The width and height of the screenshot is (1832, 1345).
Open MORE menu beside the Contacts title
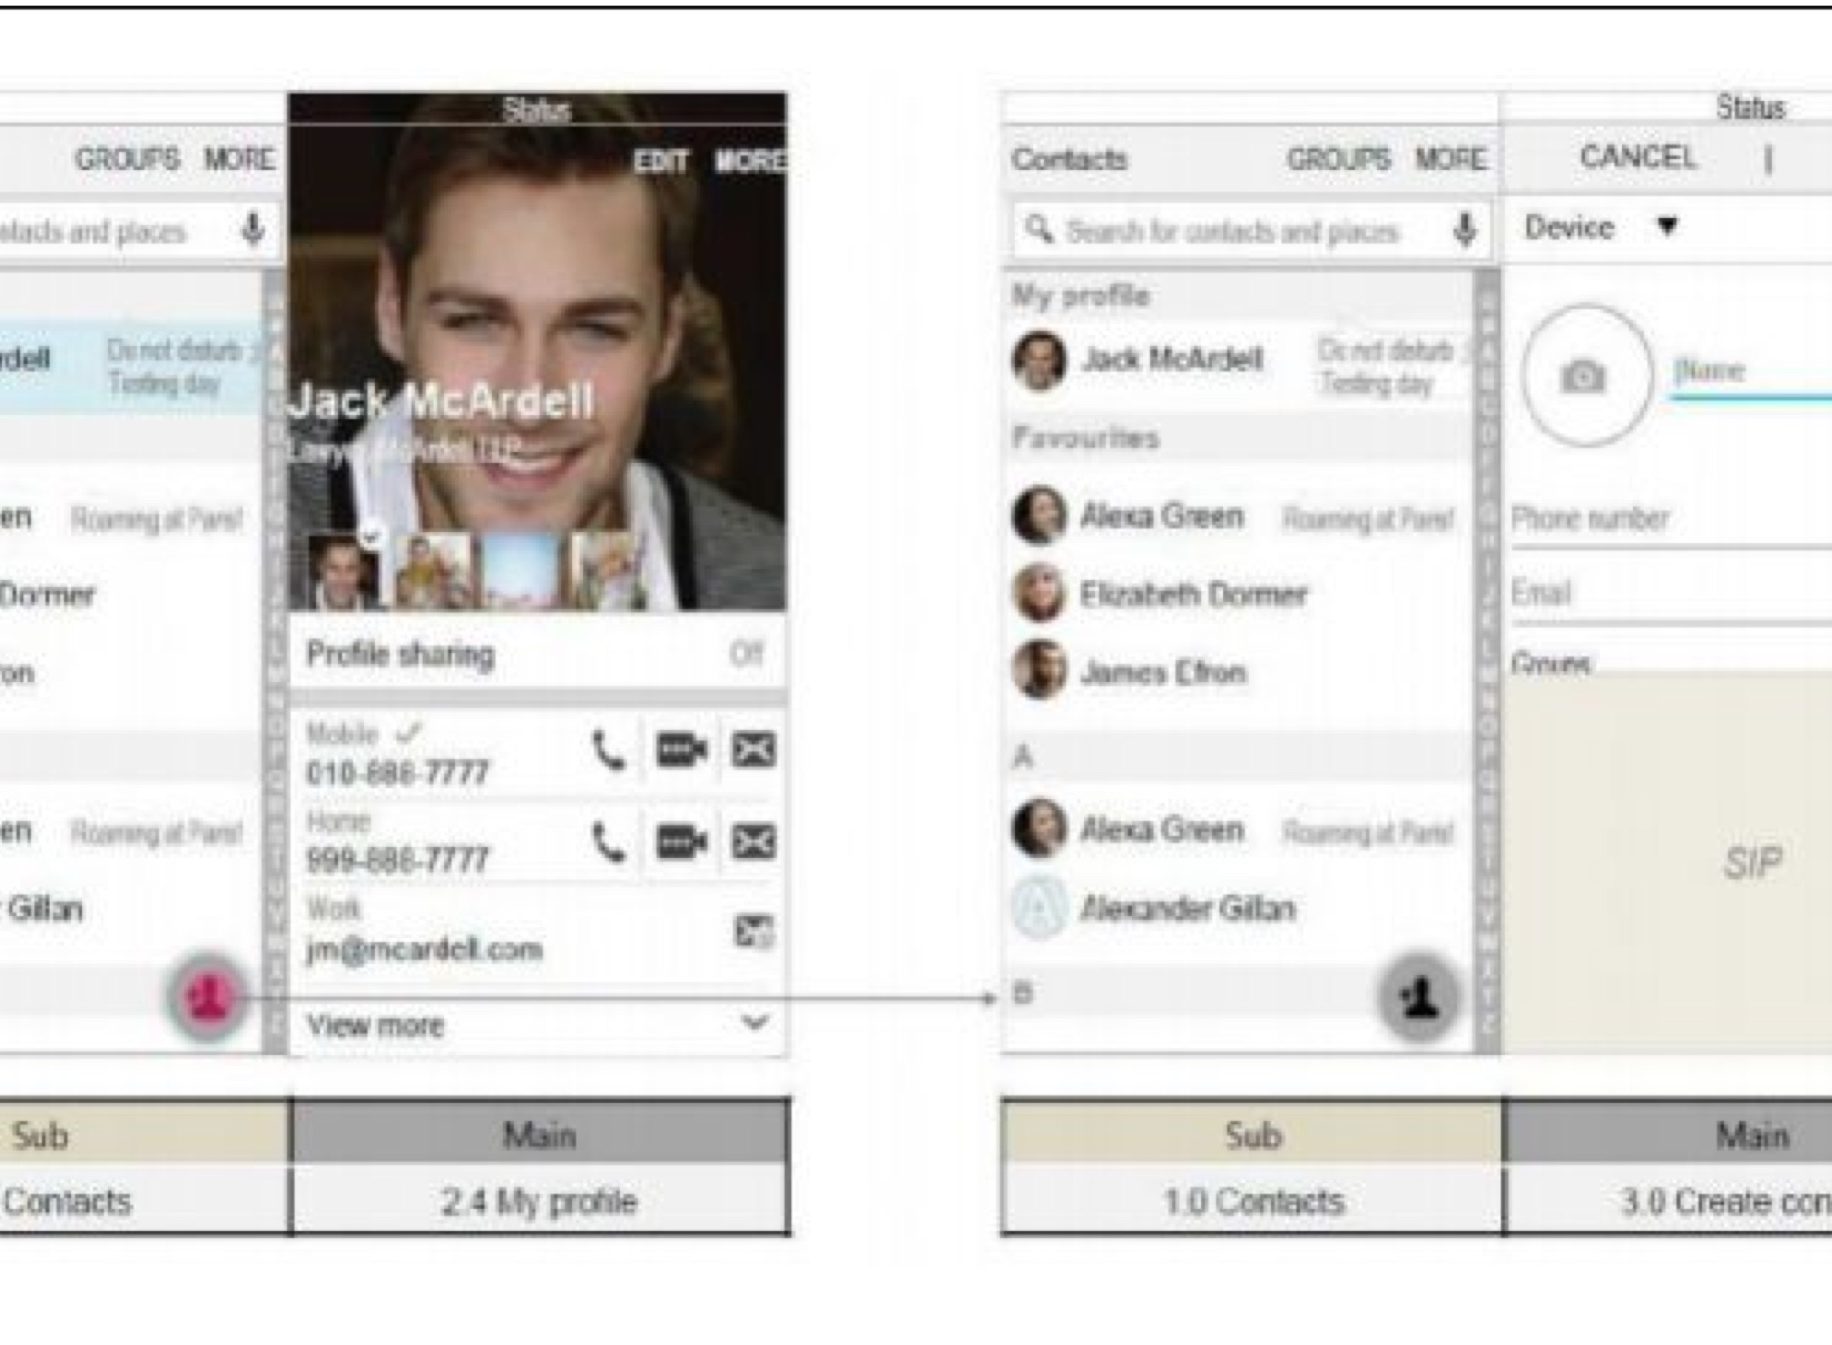tap(1449, 159)
